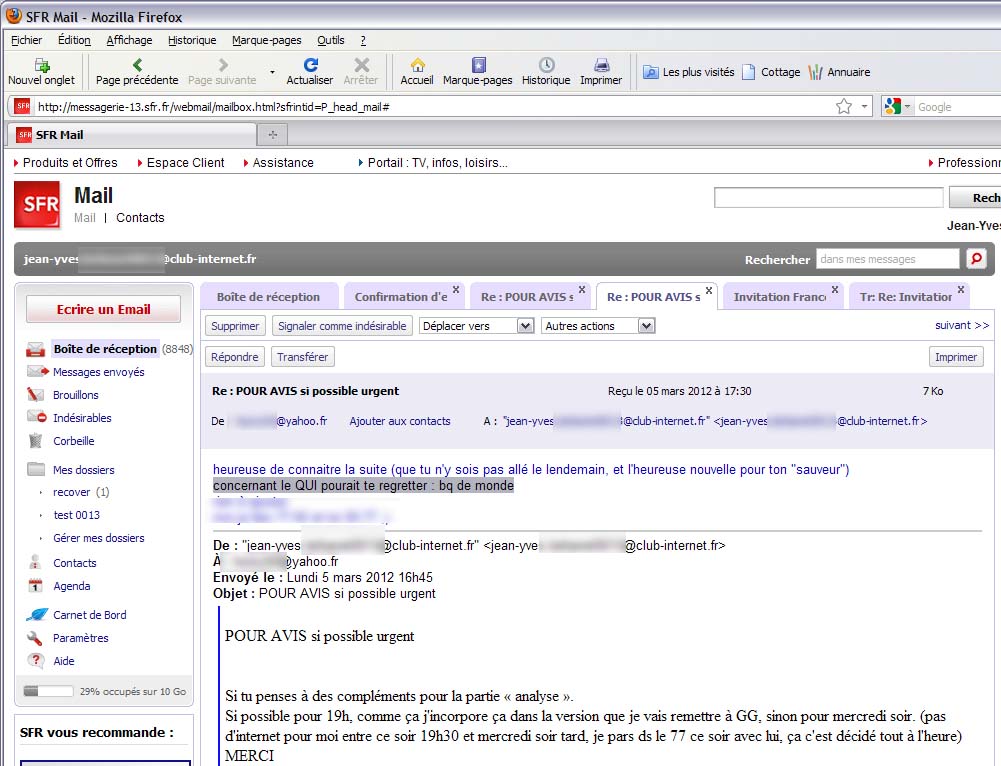The width and height of the screenshot is (1001, 766).
Task: Open the navigation history dropdown arrow
Action: (x=273, y=72)
